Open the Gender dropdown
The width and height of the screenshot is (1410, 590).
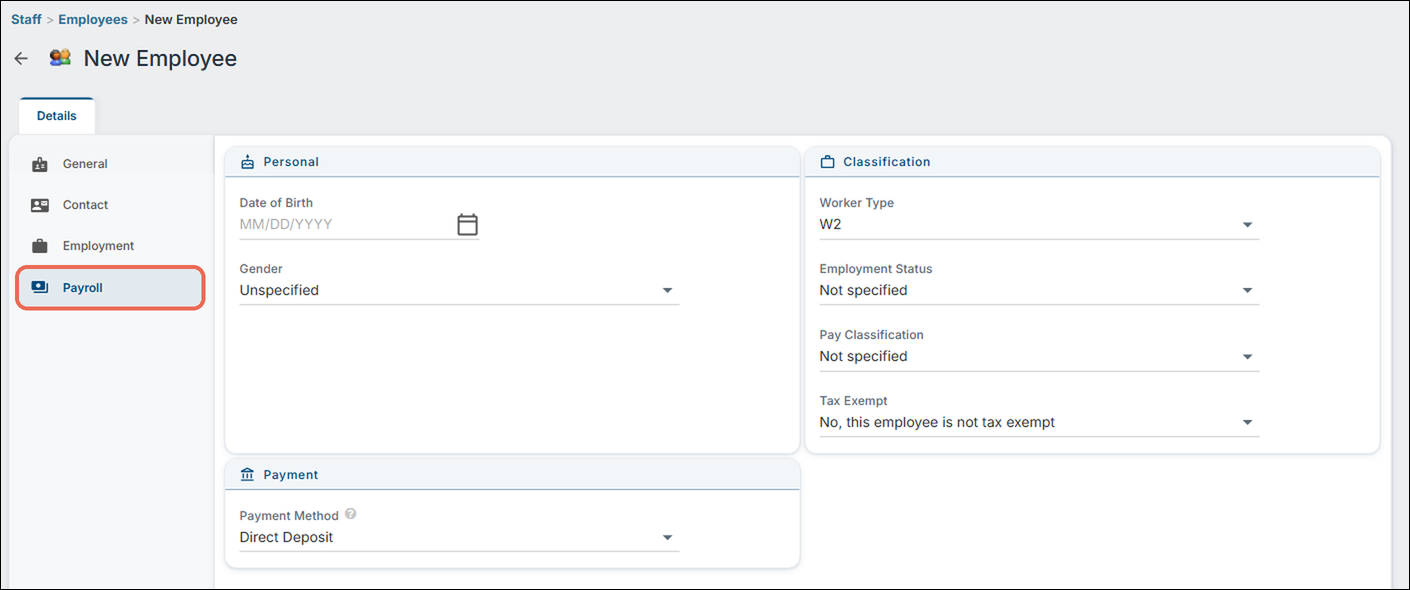[x=459, y=290]
